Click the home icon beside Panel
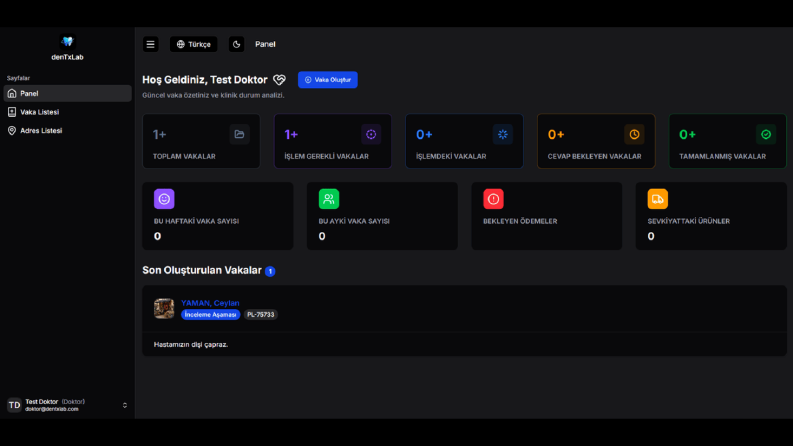793x446 pixels. pyautogui.click(x=12, y=94)
